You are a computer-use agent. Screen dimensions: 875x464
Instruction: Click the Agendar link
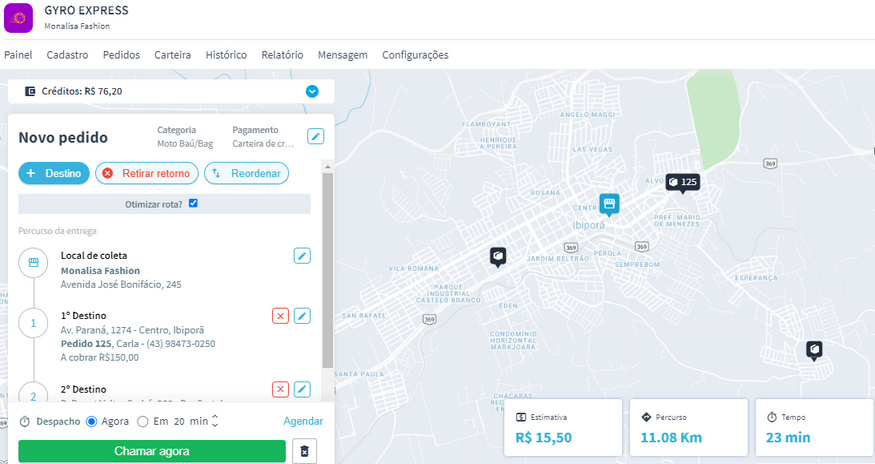[303, 422]
